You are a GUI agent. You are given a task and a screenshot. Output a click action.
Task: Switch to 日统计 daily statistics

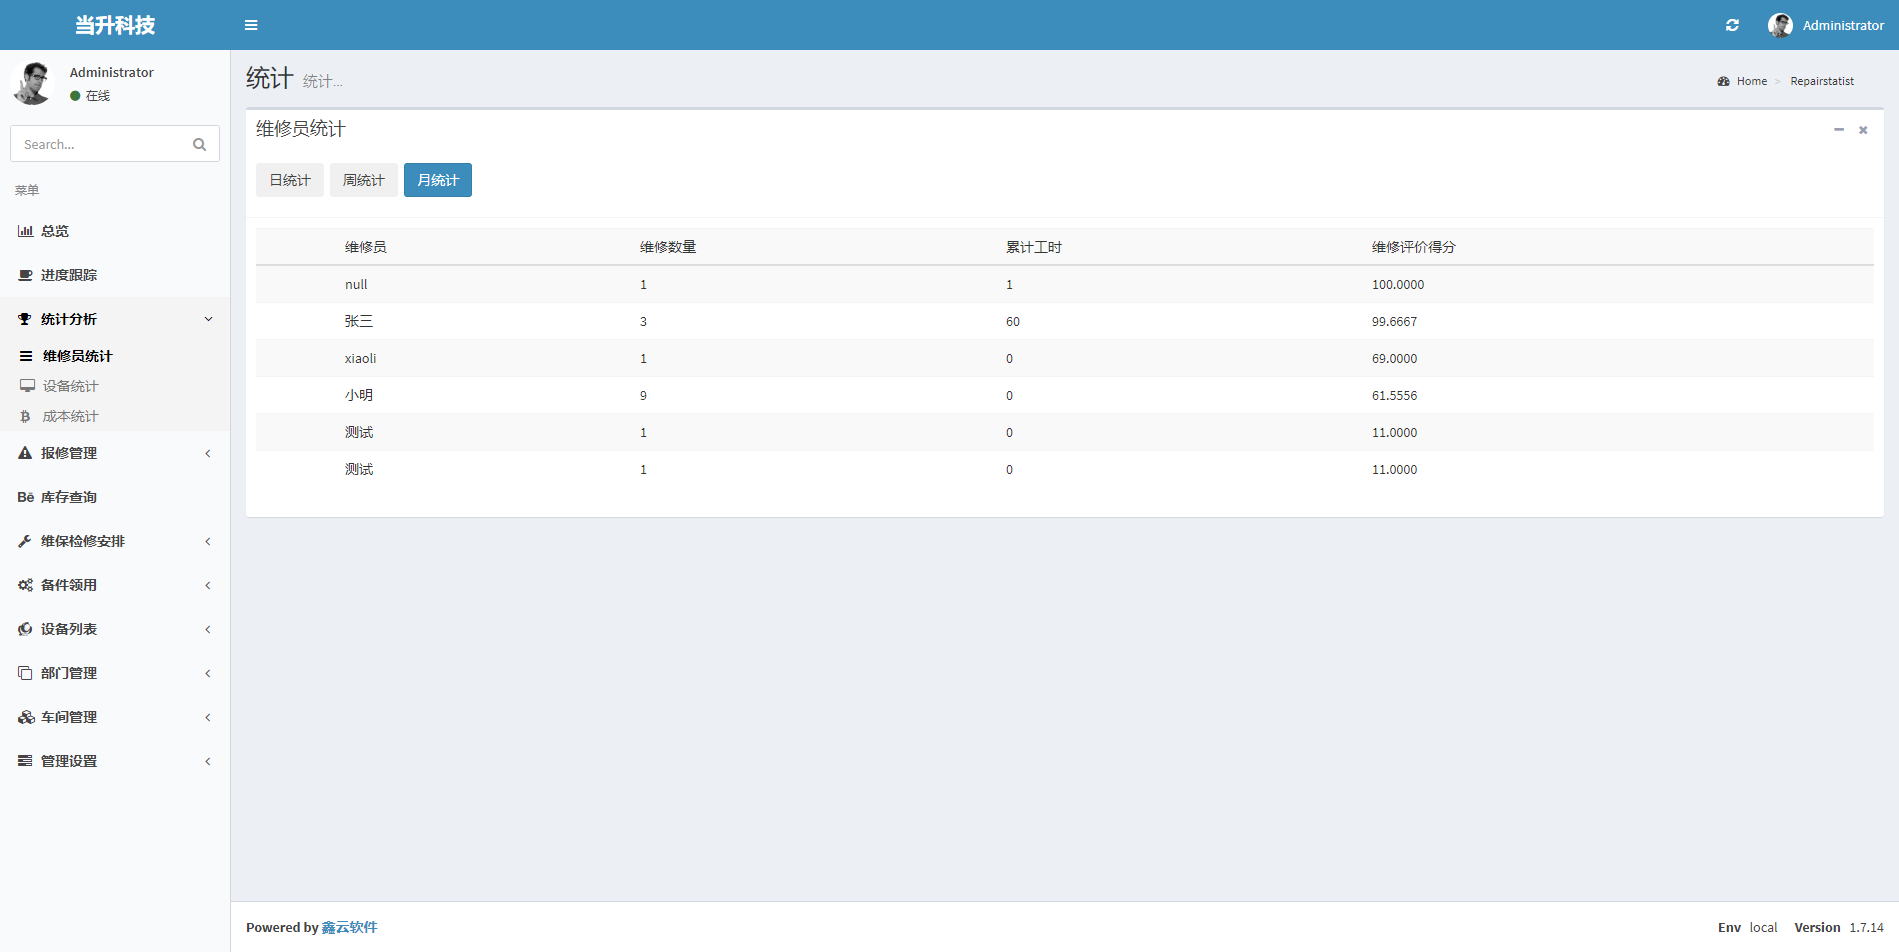click(x=290, y=180)
